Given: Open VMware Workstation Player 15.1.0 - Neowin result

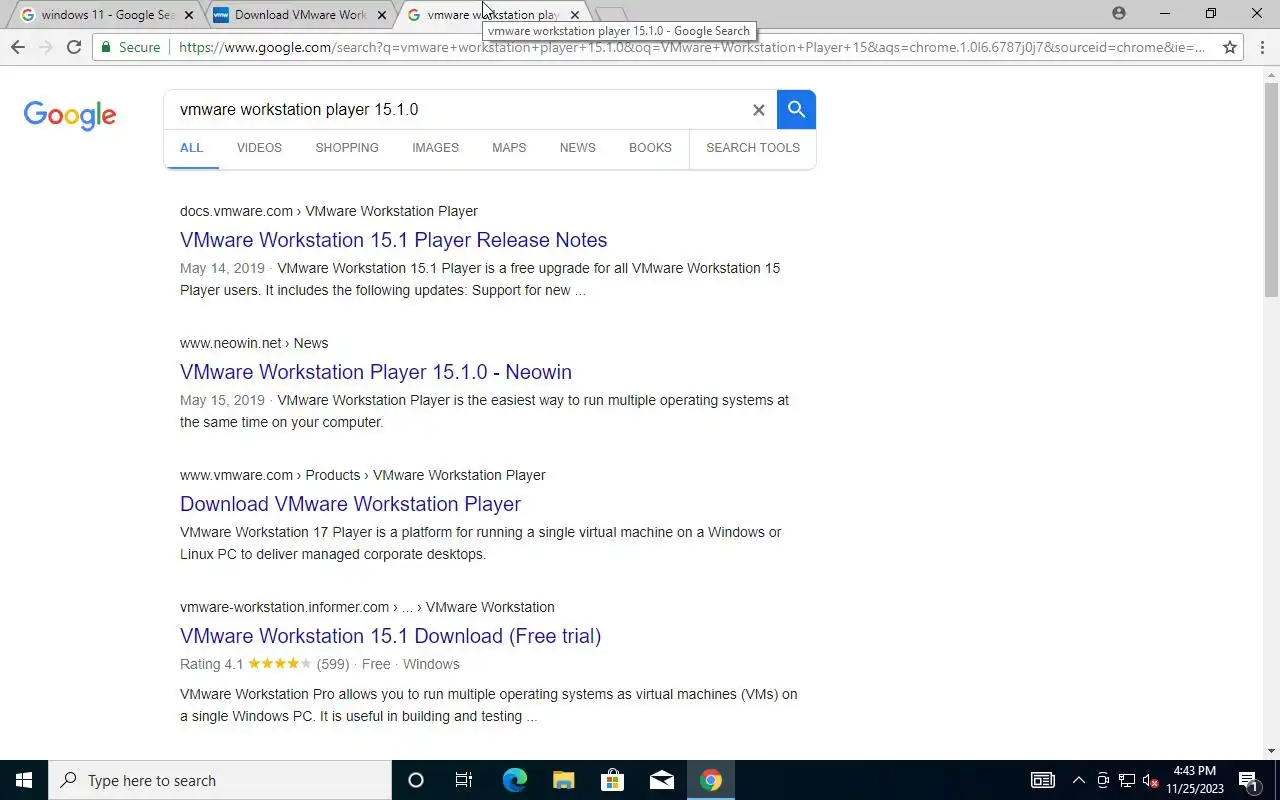Looking at the screenshot, I should (x=376, y=372).
